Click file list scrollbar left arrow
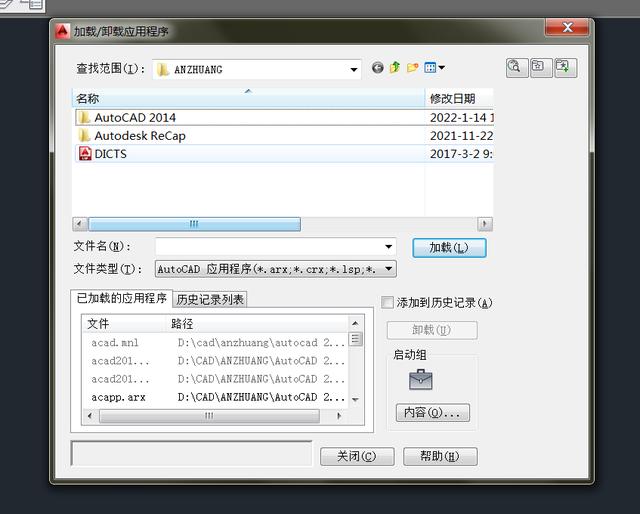The width and height of the screenshot is (640, 514). 80,224
